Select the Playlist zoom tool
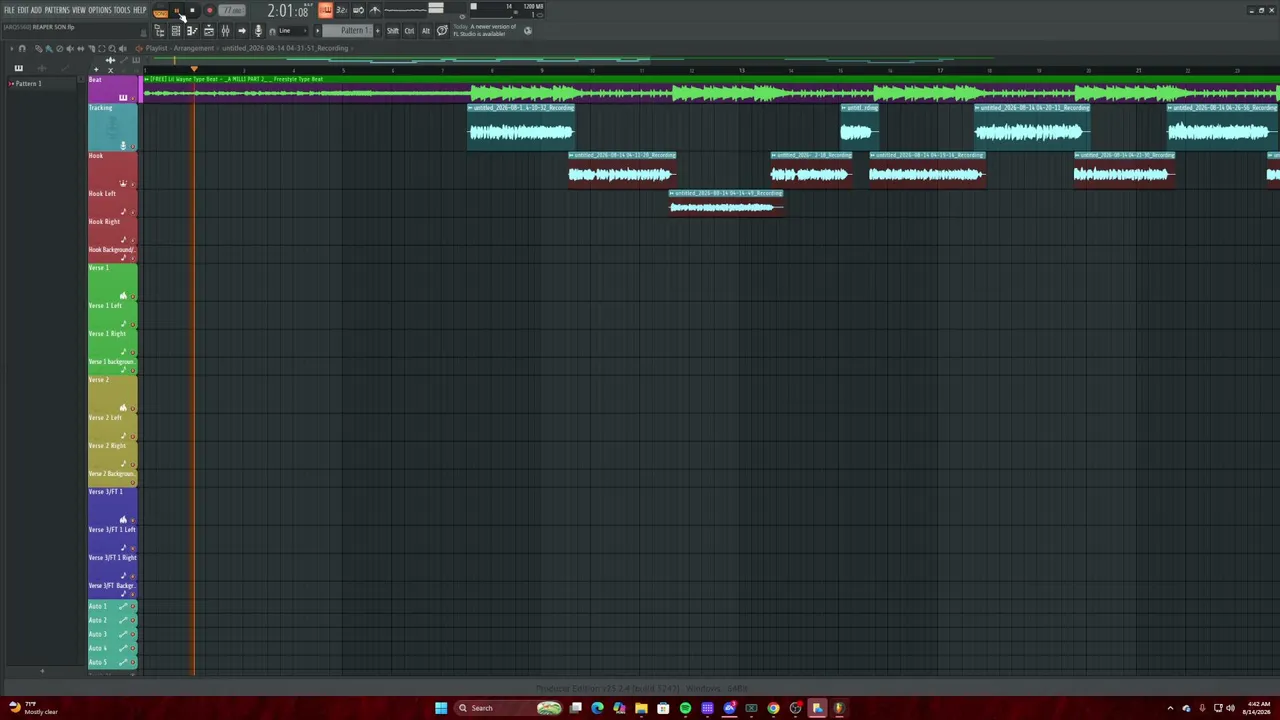Screen dimensions: 1280x720 (x=112, y=48)
